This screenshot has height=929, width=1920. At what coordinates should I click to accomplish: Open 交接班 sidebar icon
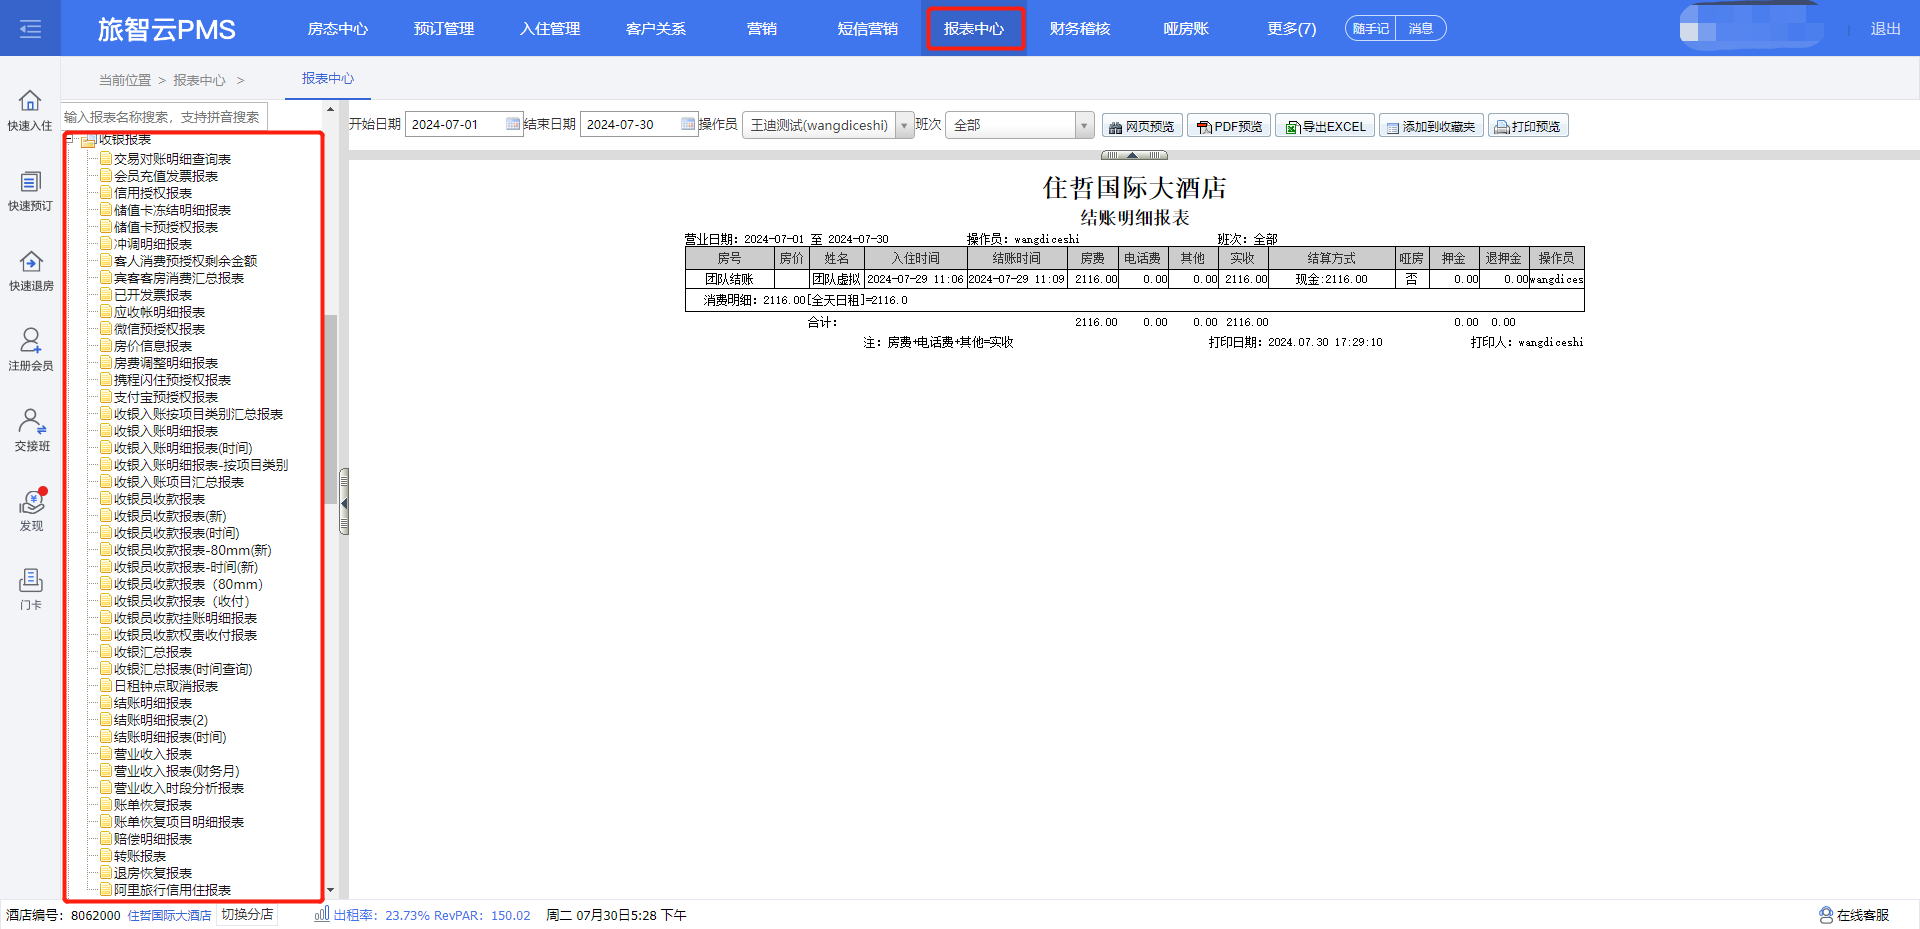pos(31,420)
